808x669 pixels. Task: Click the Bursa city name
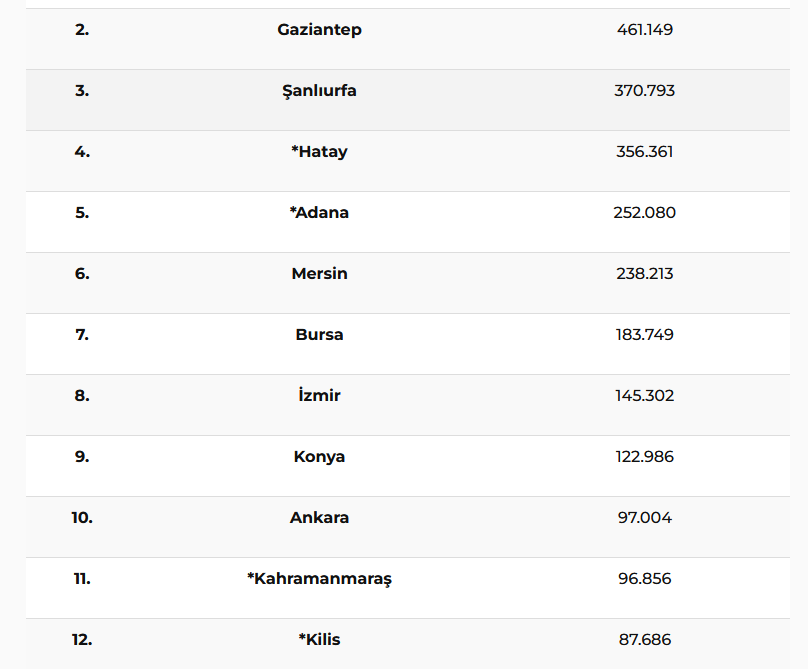point(319,335)
